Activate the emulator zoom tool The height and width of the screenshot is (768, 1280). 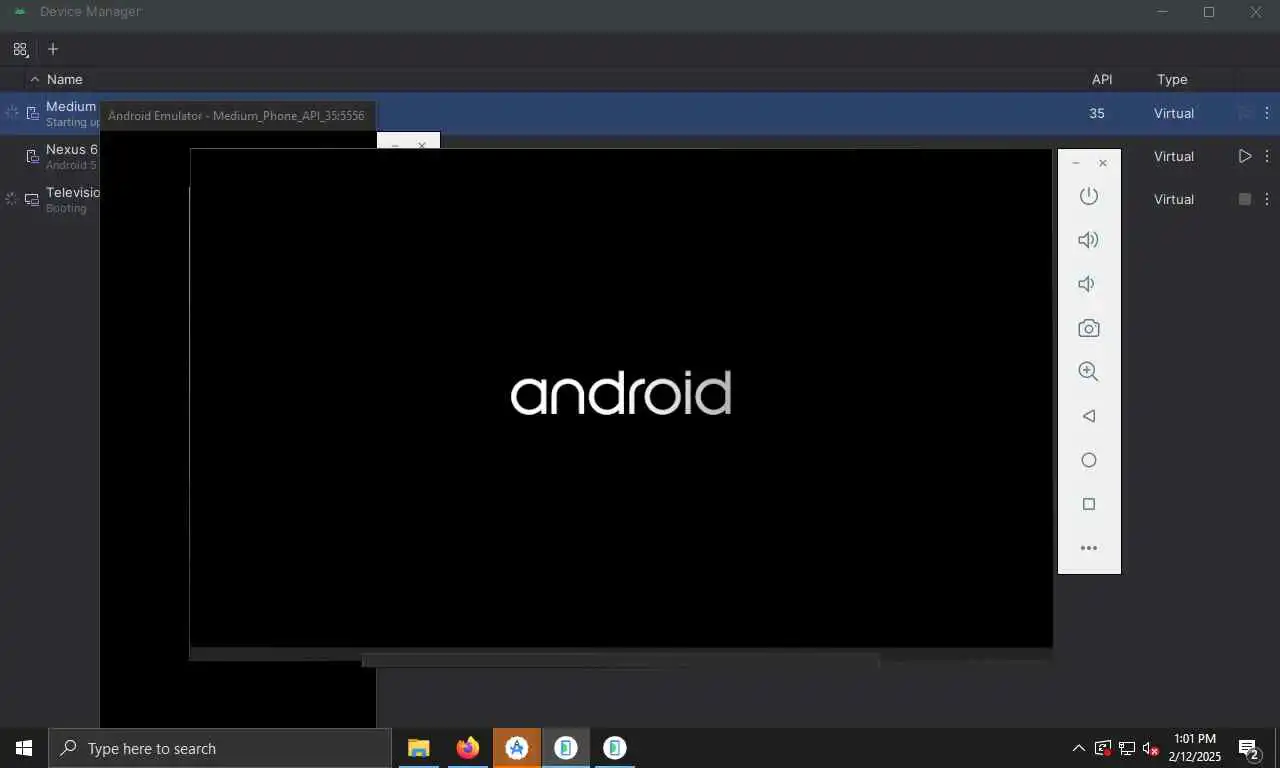click(1089, 372)
